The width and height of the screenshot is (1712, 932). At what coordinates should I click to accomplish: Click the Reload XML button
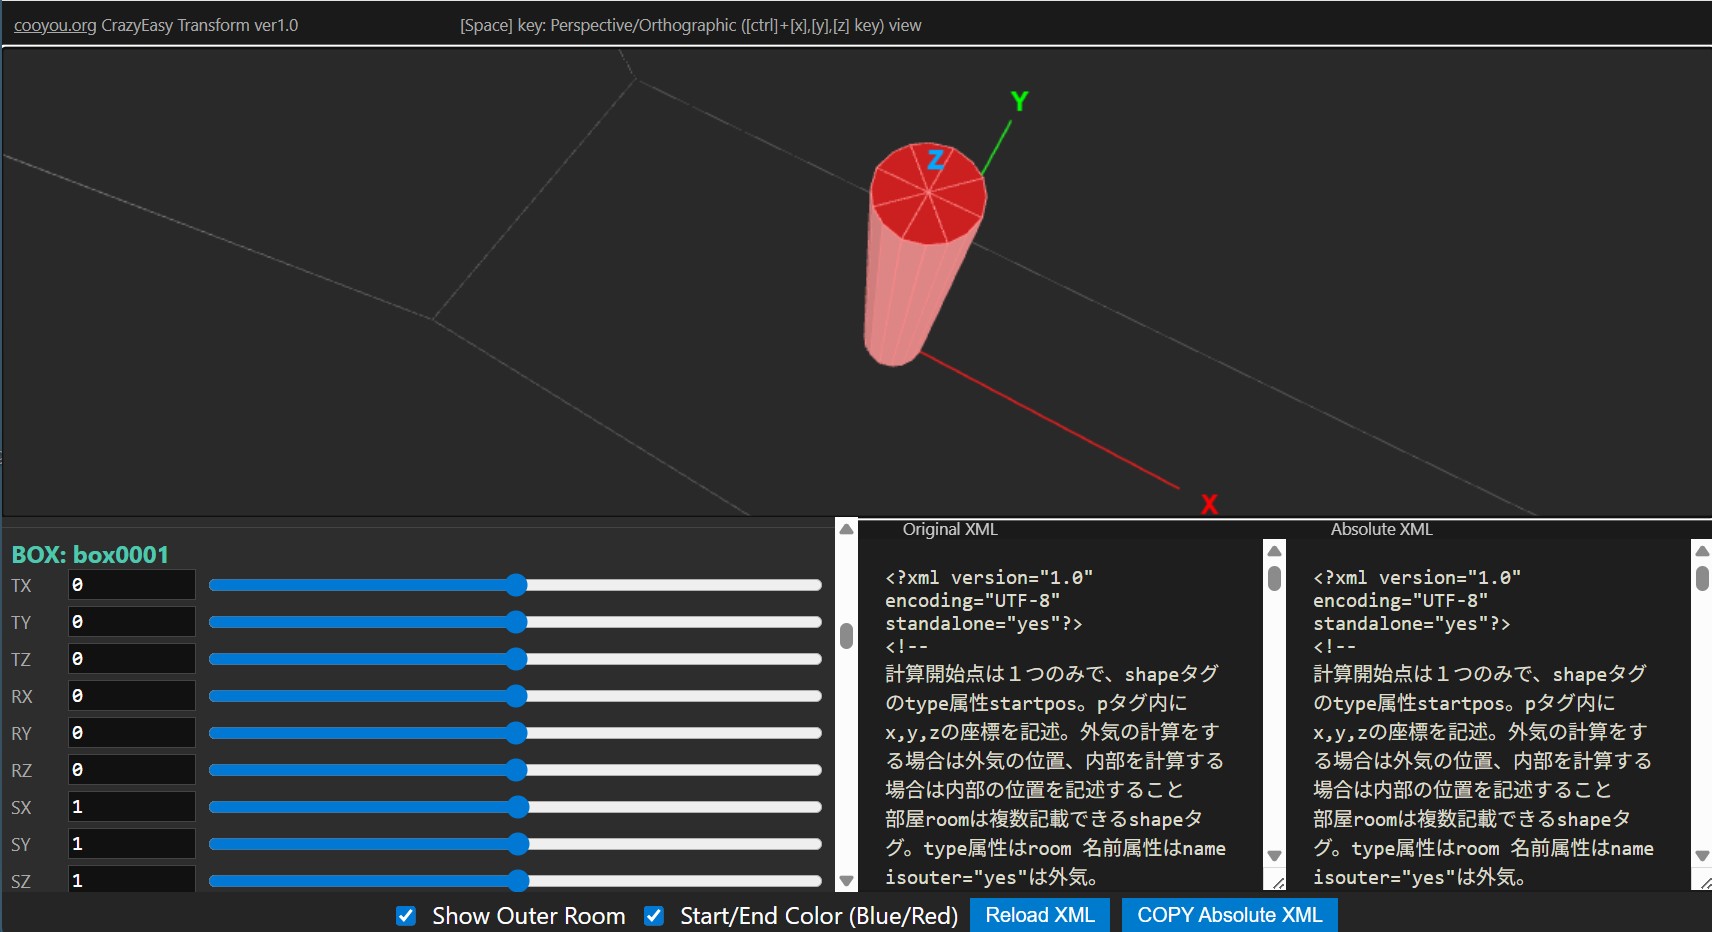1039,915
